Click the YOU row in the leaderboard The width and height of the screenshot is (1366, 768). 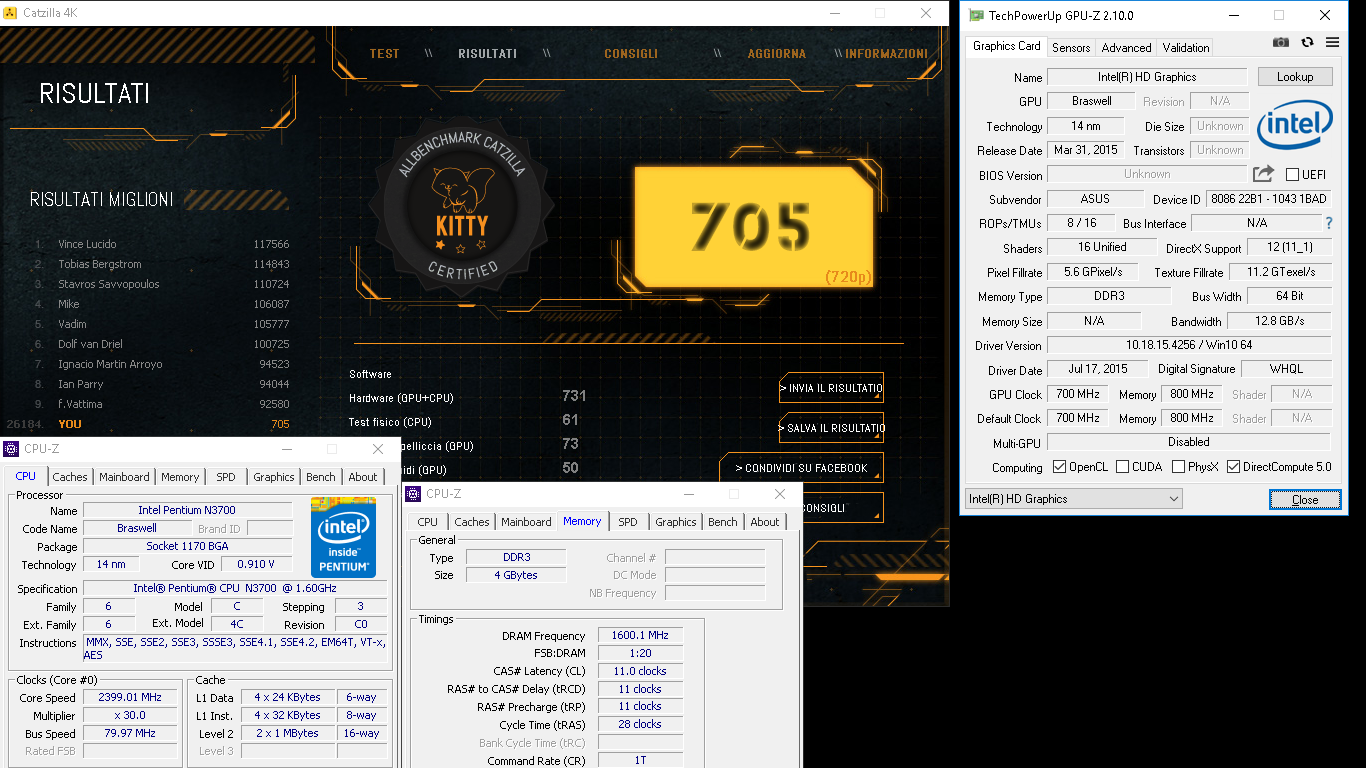[x=148, y=424]
